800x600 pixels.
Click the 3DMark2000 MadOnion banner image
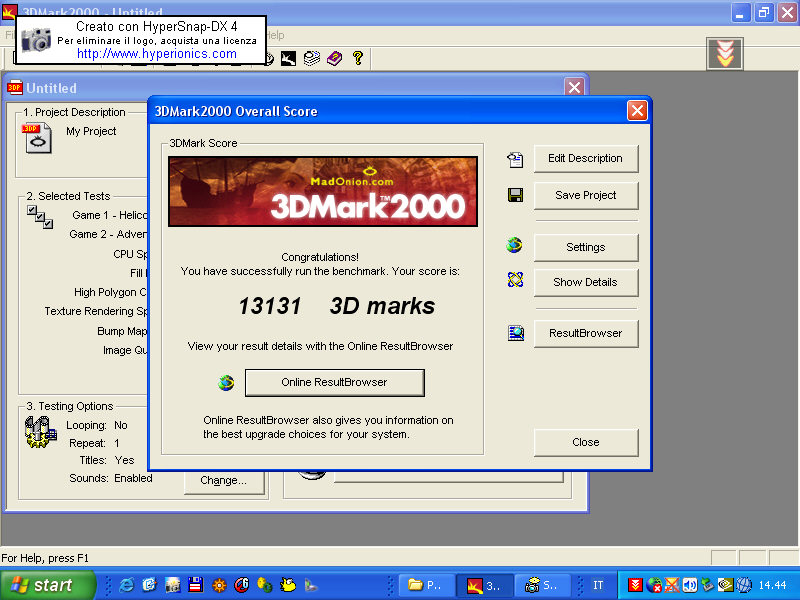point(323,191)
